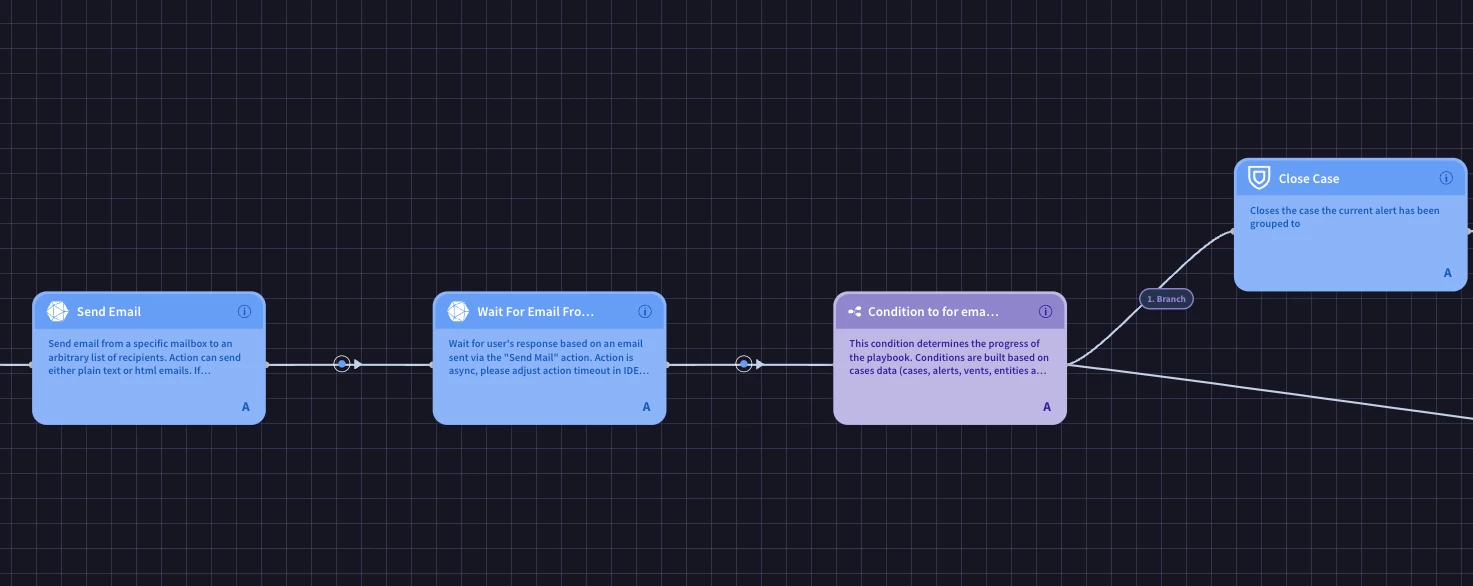Open info for Send Email node

244,312
